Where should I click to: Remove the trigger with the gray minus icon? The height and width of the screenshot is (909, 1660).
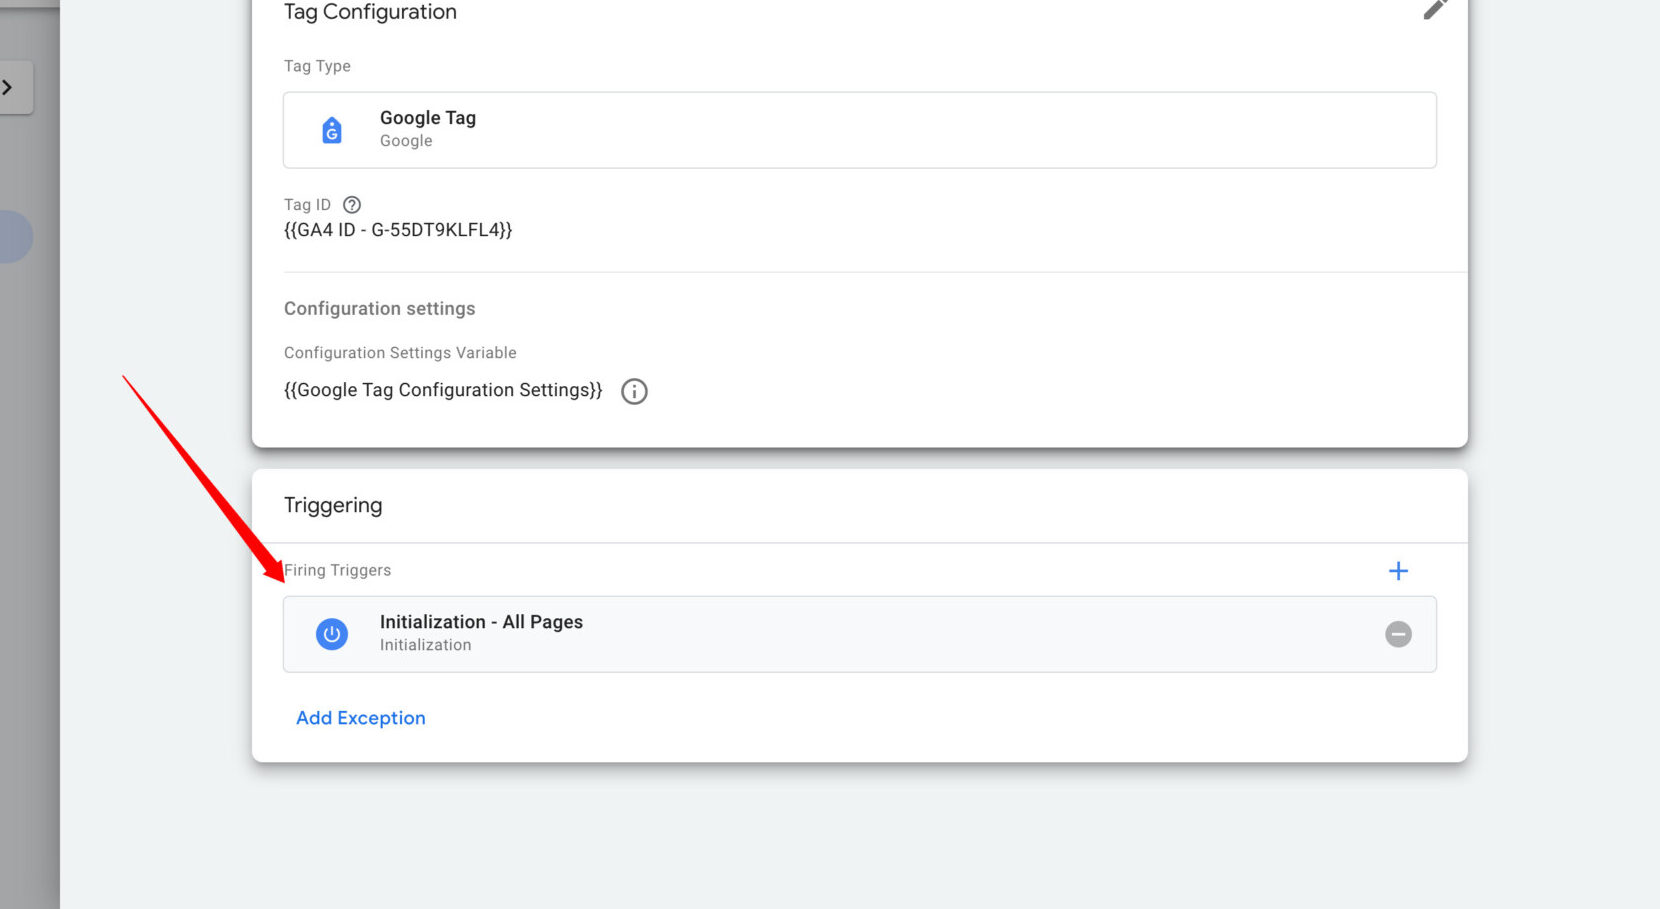(x=1397, y=634)
